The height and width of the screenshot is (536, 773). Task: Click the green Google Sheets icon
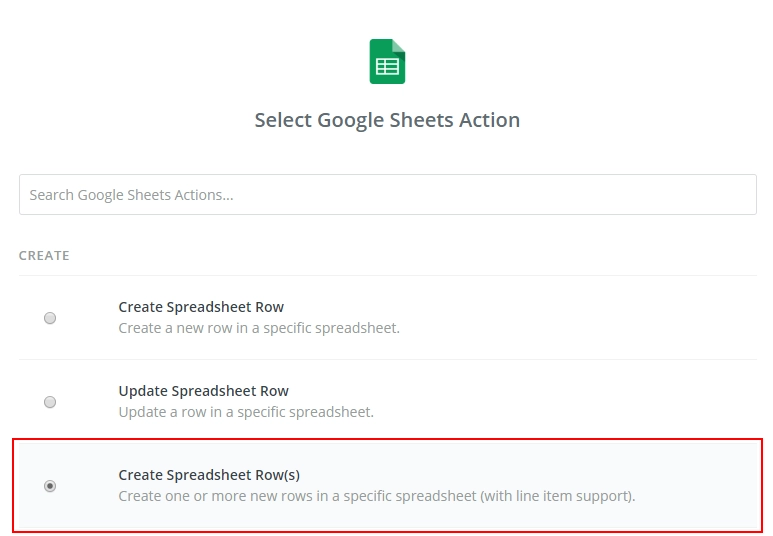click(387, 62)
